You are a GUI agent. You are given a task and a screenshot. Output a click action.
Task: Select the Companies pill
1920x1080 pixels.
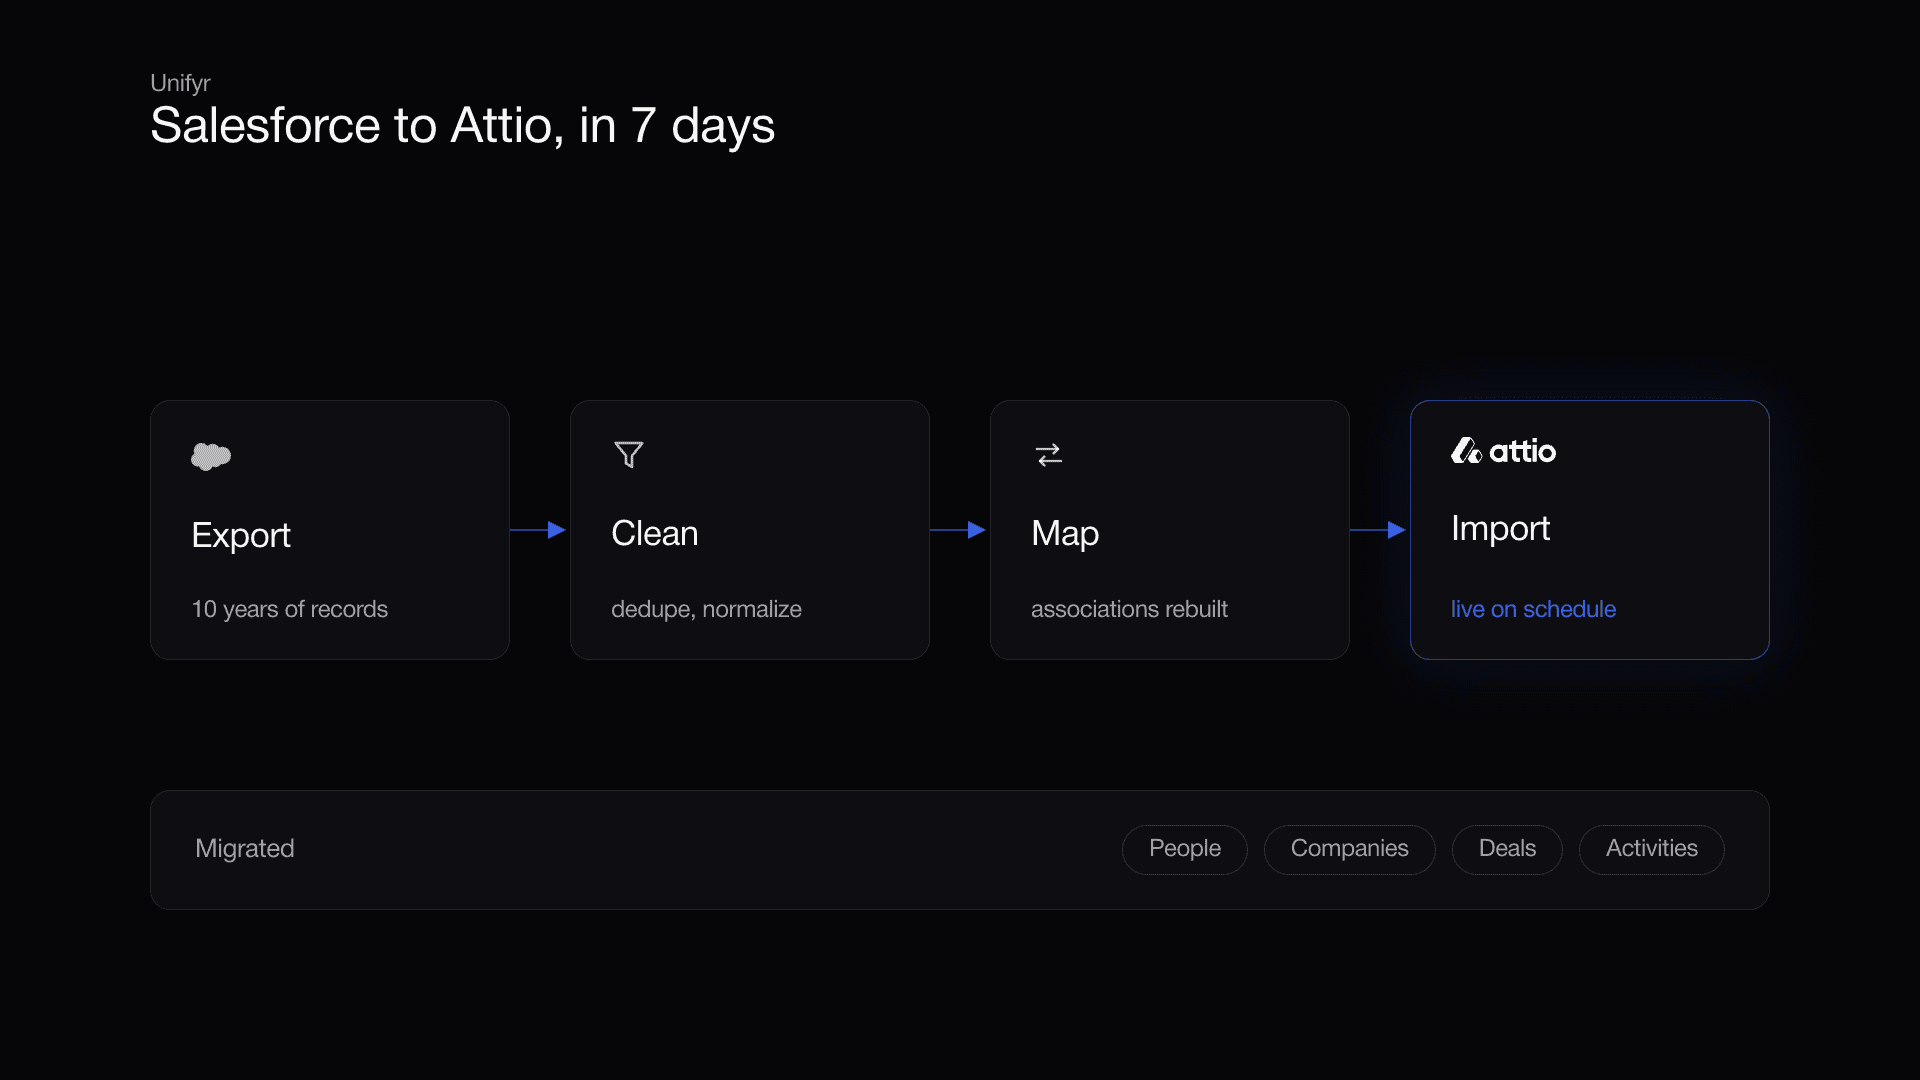click(1350, 849)
